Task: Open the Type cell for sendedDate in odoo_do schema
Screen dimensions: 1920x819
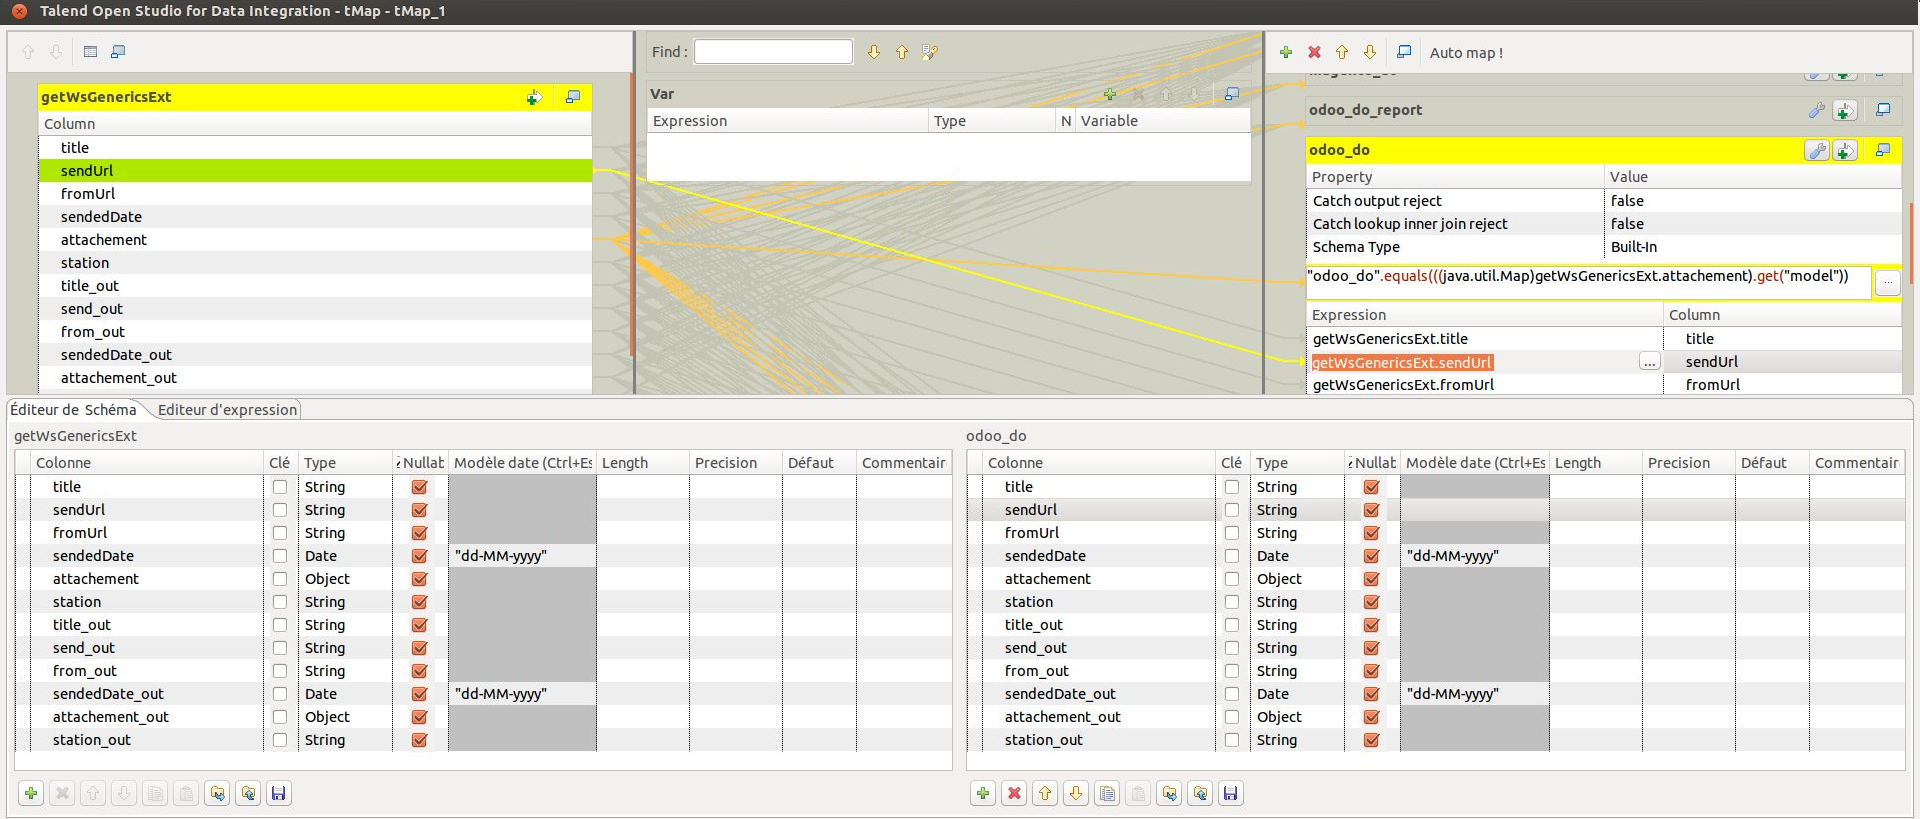Action: click(x=1297, y=556)
